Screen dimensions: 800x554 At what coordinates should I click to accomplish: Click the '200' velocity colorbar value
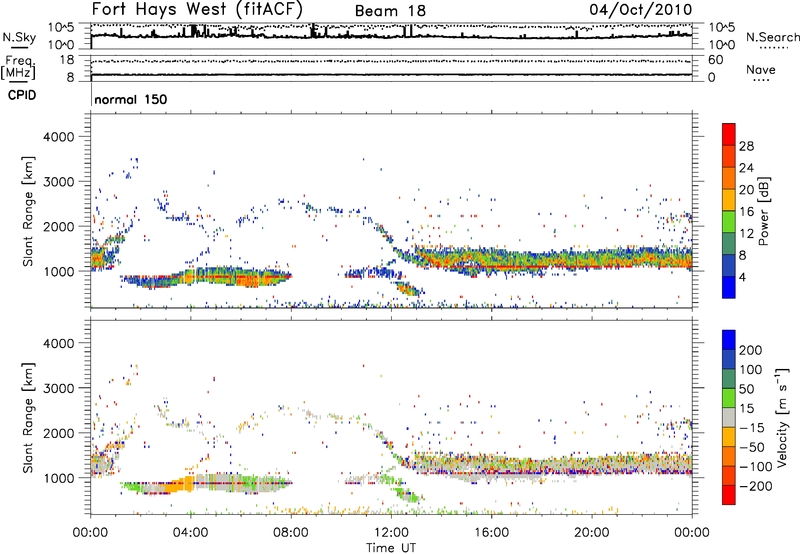point(751,350)
